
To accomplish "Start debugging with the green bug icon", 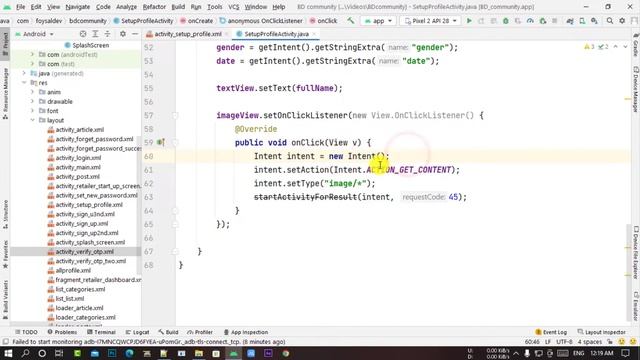I will coord(506,20).
